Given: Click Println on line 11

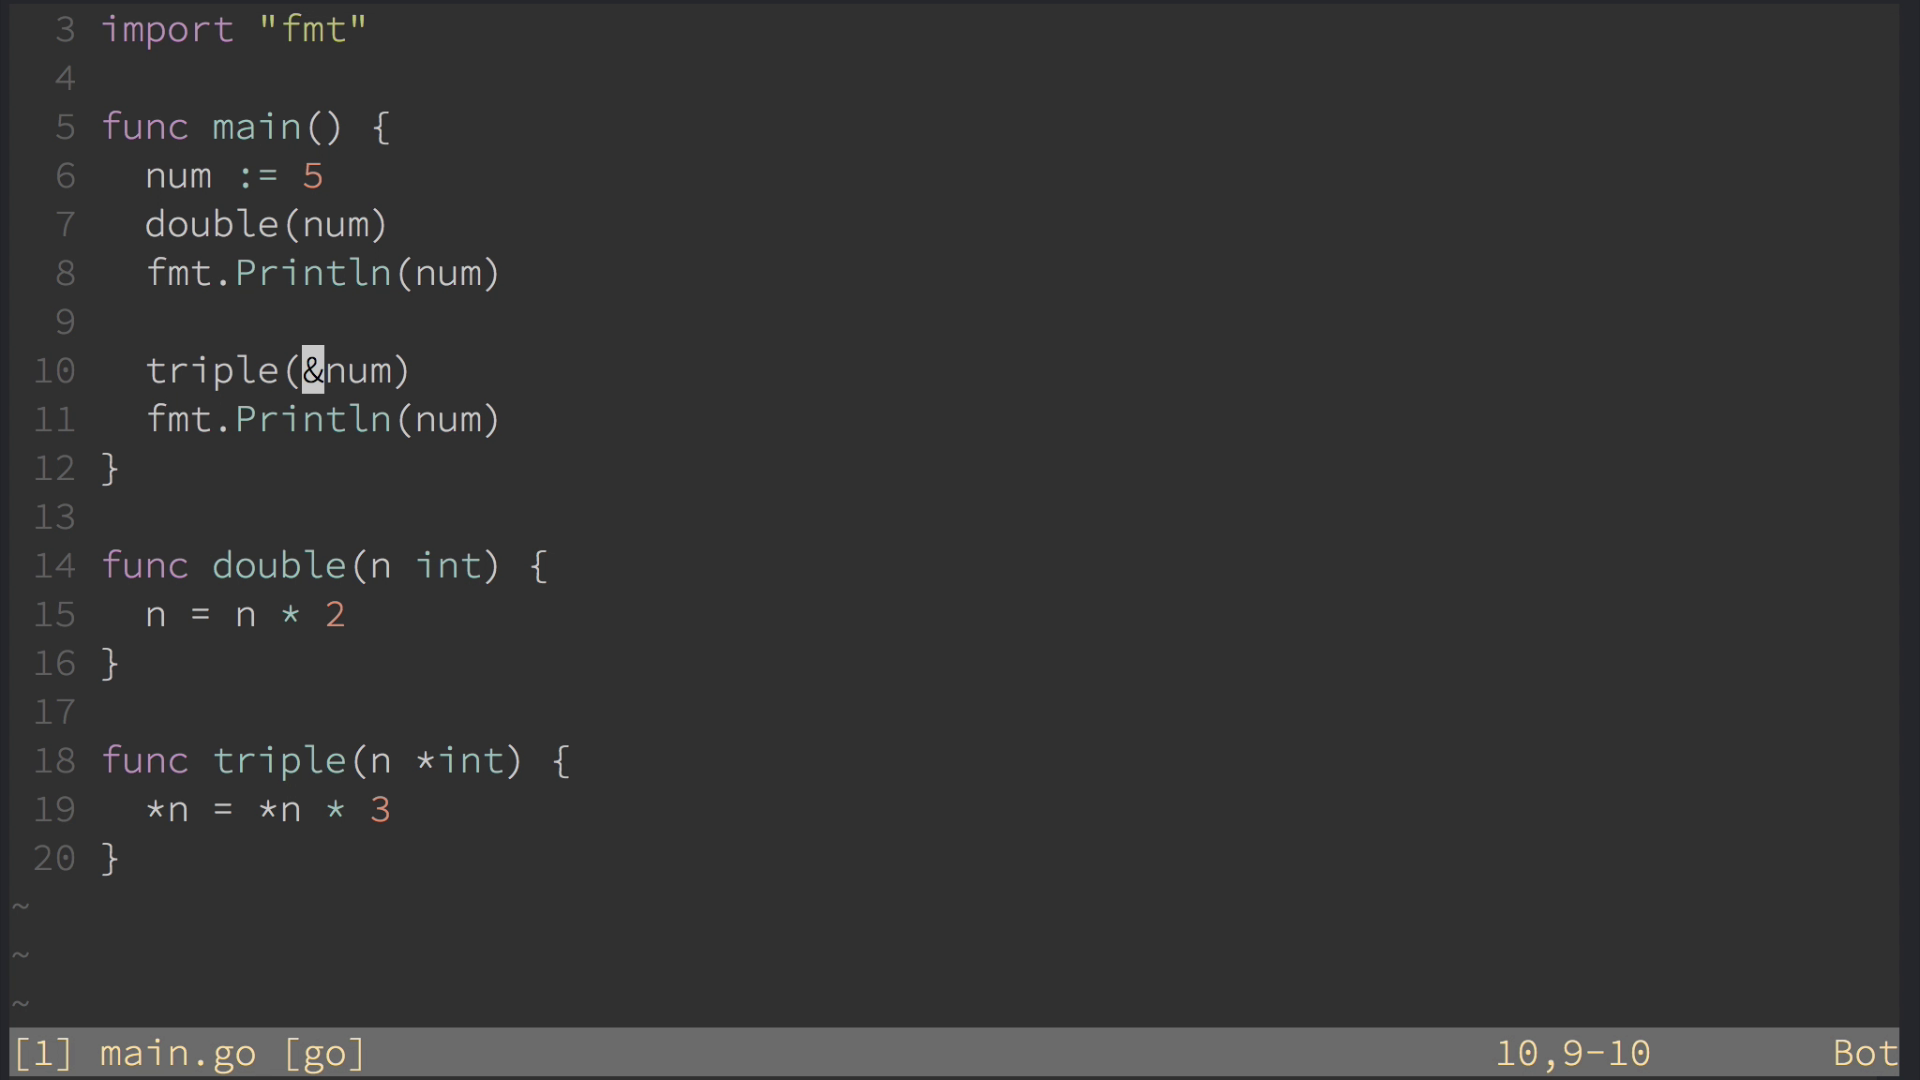Looking at the screenshot, I should click(313, 419).
